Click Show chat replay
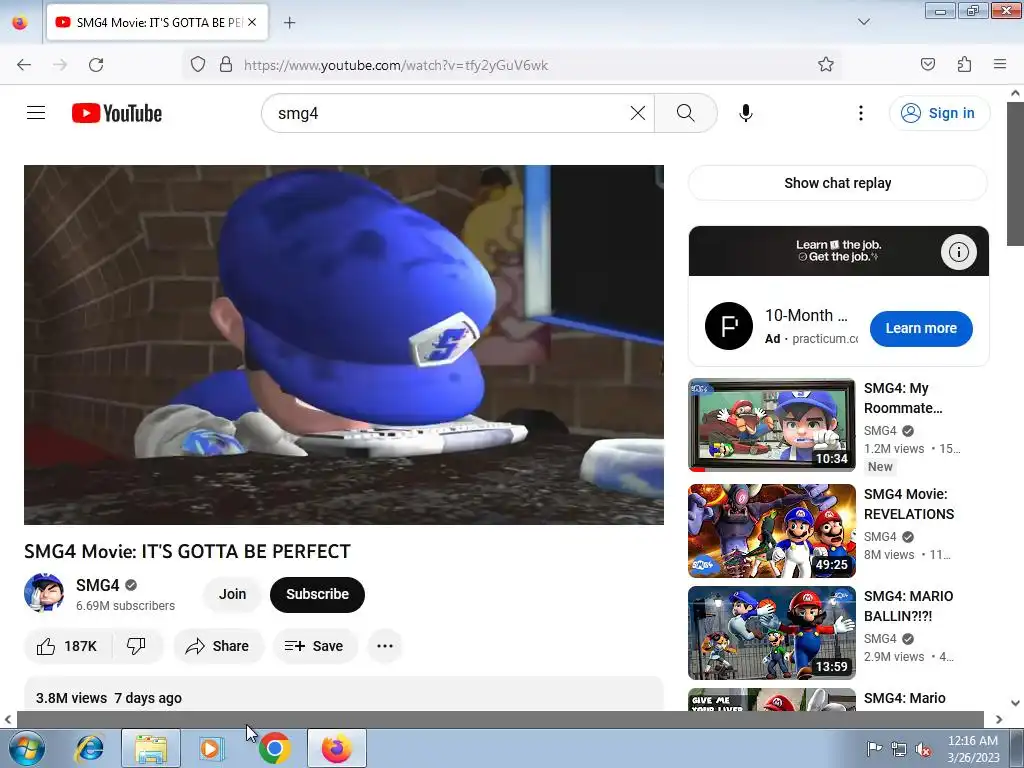1024x768 pixels. coord(838,183)
